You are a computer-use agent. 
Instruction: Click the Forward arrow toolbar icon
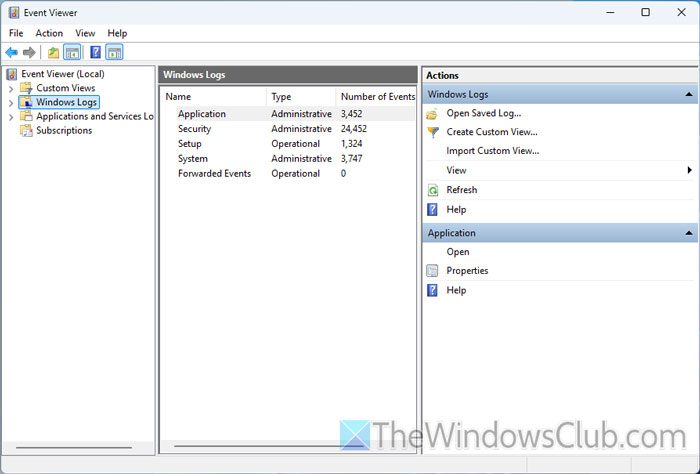click(29, 53)
